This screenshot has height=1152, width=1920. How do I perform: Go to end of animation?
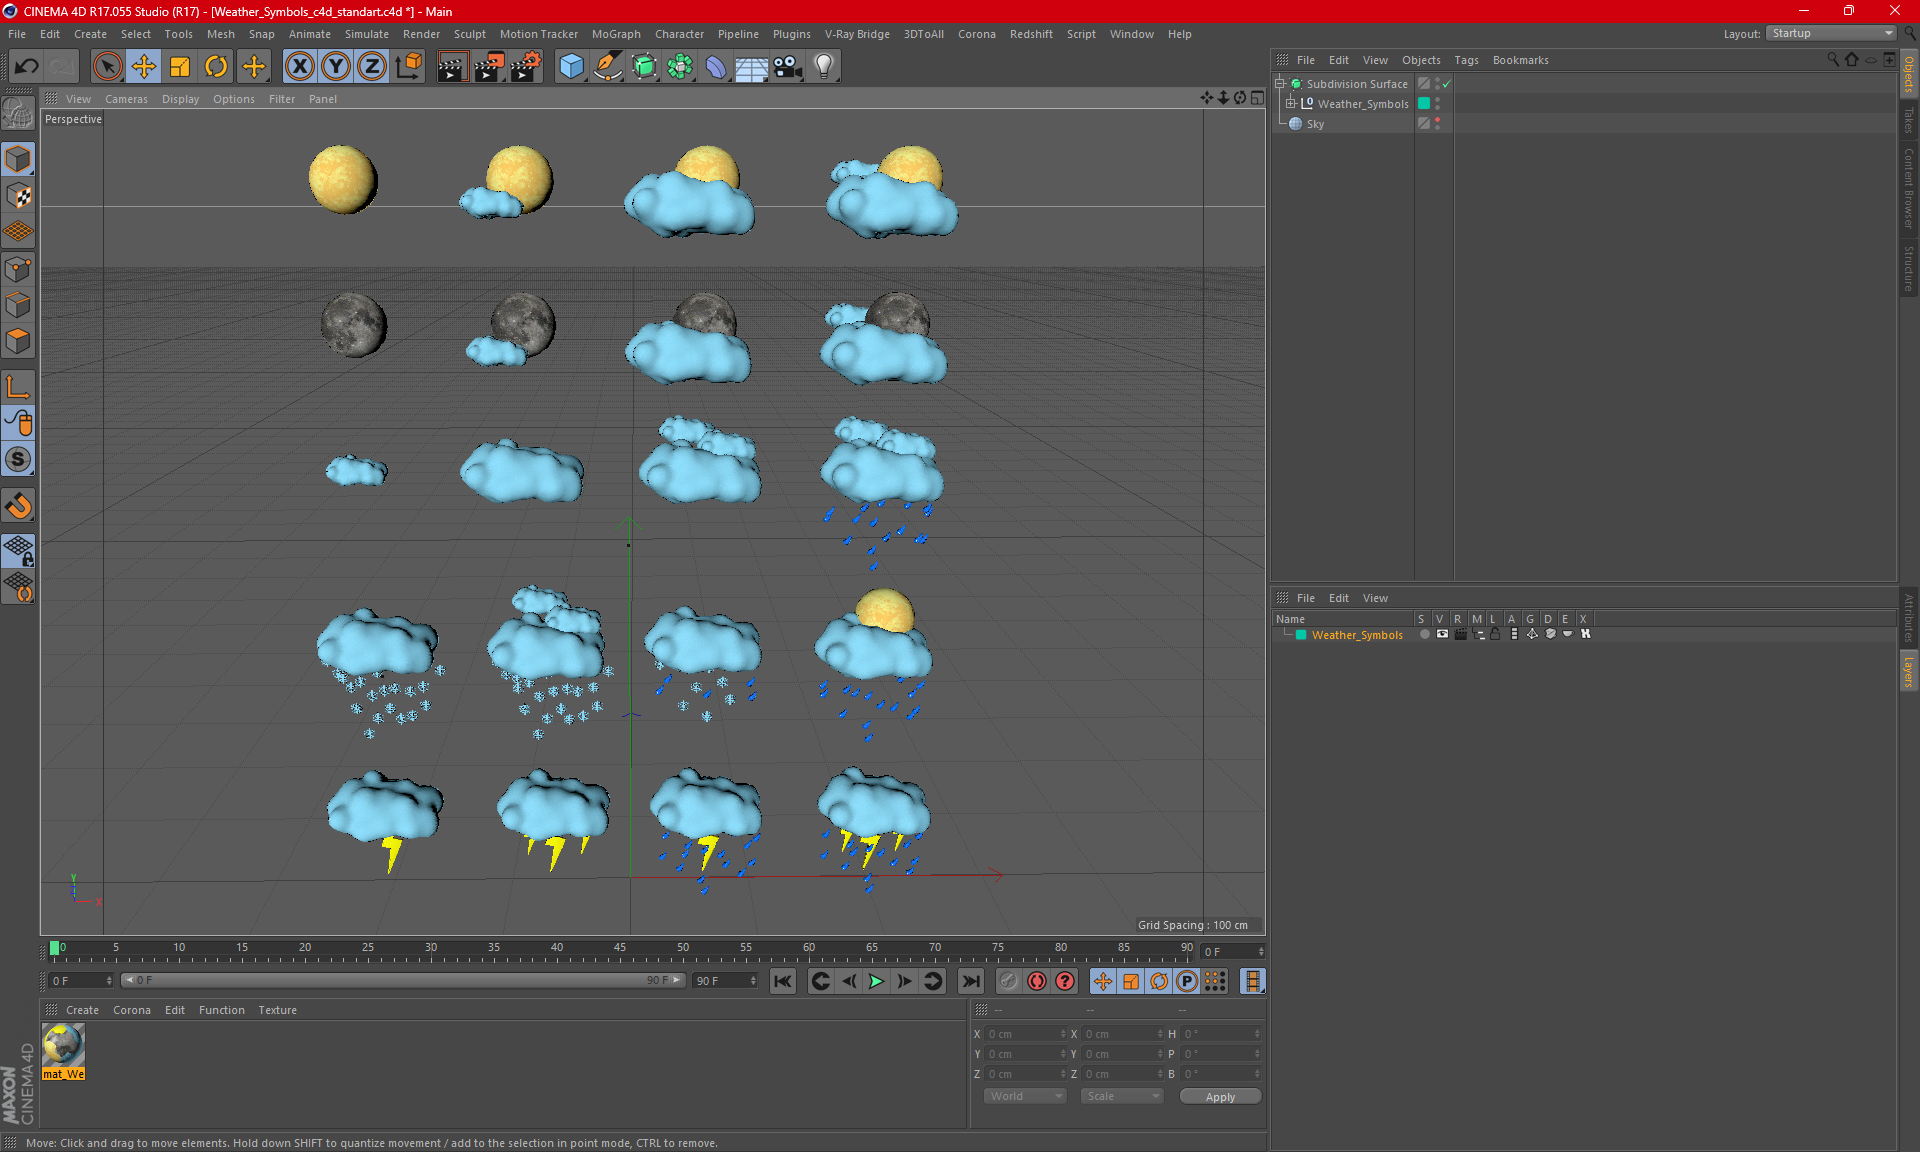pos(970,981)
